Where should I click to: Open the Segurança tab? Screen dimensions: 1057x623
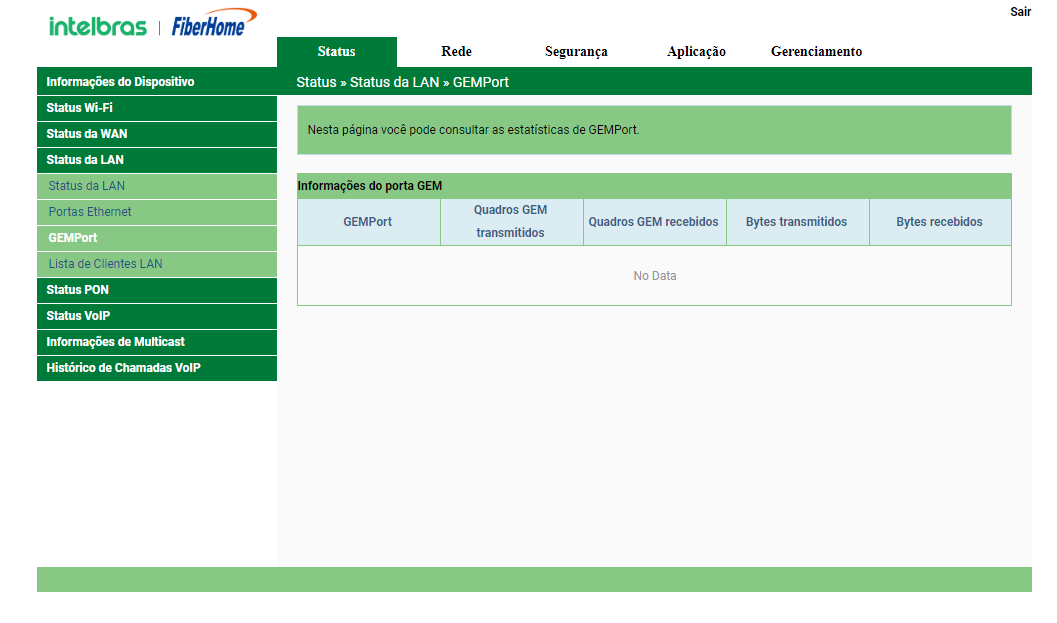tap(576, 52)
